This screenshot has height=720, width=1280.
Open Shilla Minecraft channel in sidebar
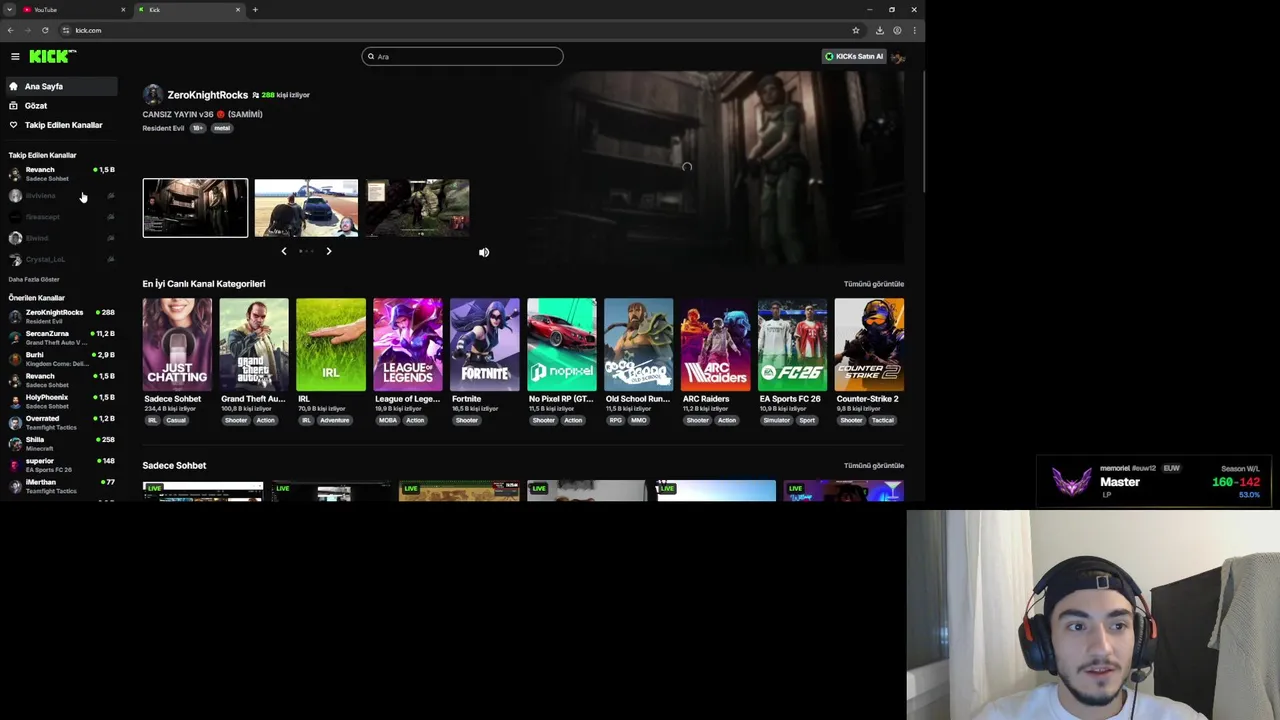(x=60, y=444)
